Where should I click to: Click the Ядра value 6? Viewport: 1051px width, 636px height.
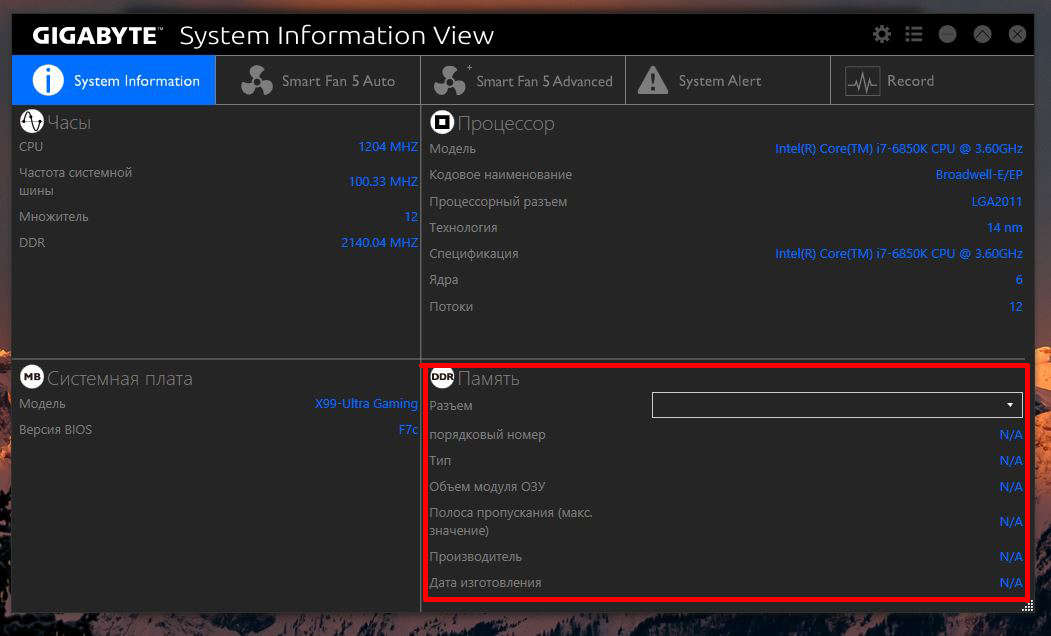tap(1019, 279)
